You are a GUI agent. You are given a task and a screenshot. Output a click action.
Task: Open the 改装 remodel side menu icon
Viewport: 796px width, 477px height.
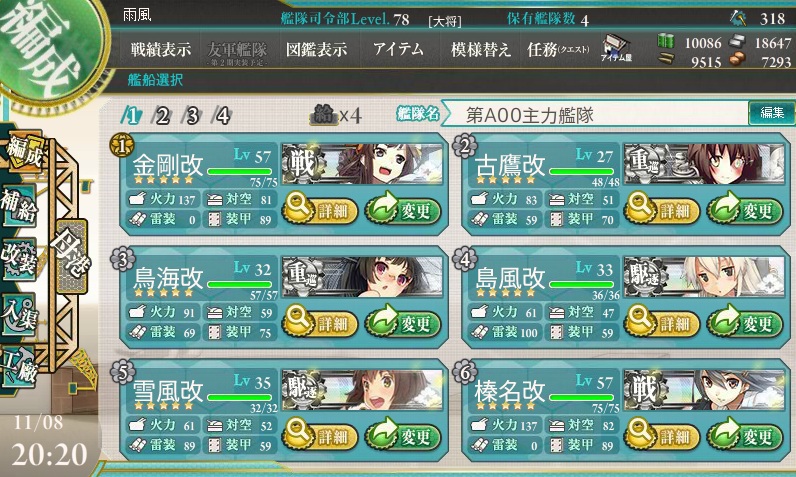(x=19, y=258)
